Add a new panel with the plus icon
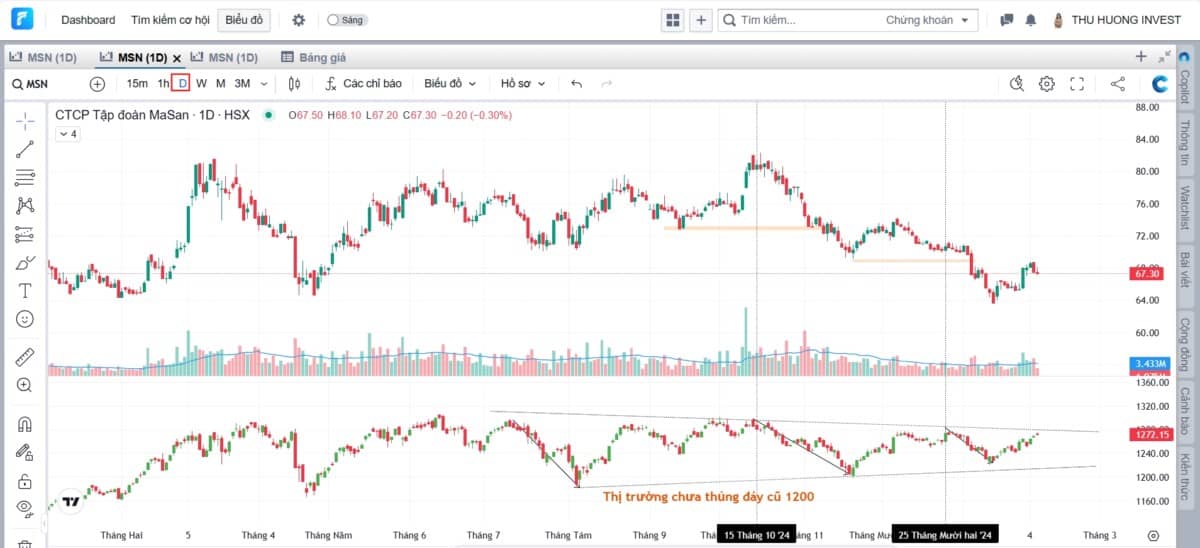This screenshot has height=548, width=1200. pyautogui.click(x=1142, y=57)
